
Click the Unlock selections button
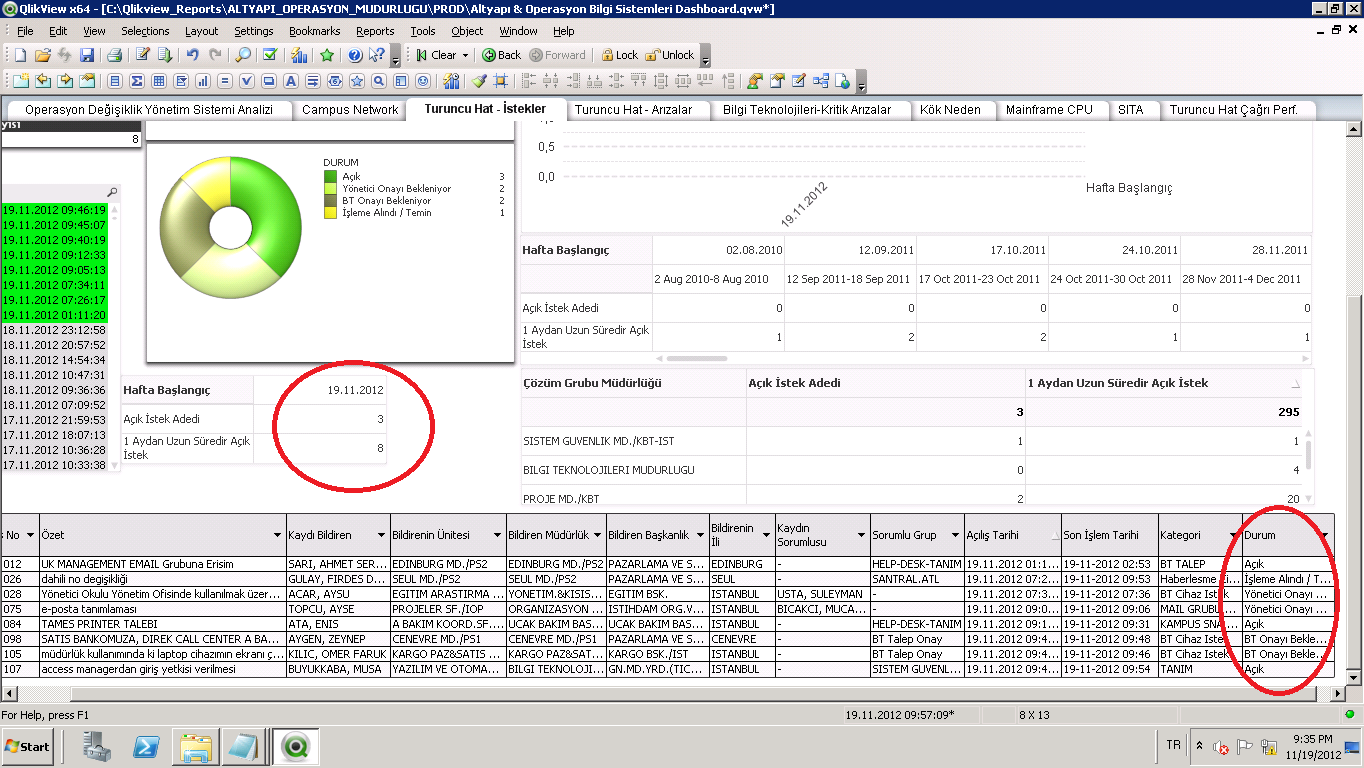coord(670,55)
